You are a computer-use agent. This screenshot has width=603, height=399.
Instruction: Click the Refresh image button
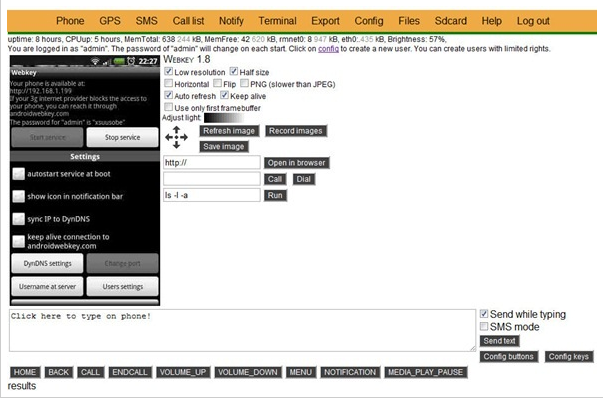click(229, 131)
